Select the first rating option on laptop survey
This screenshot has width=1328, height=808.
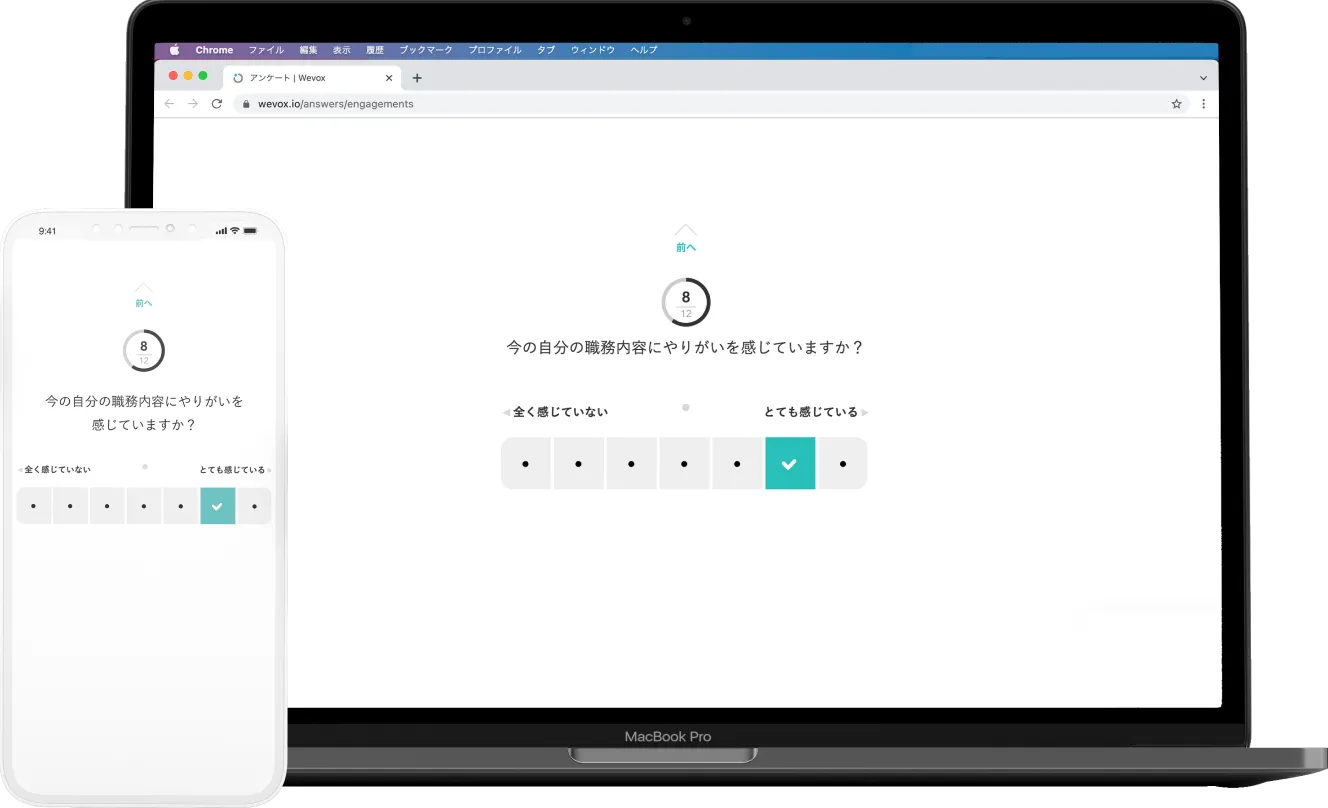525,464
